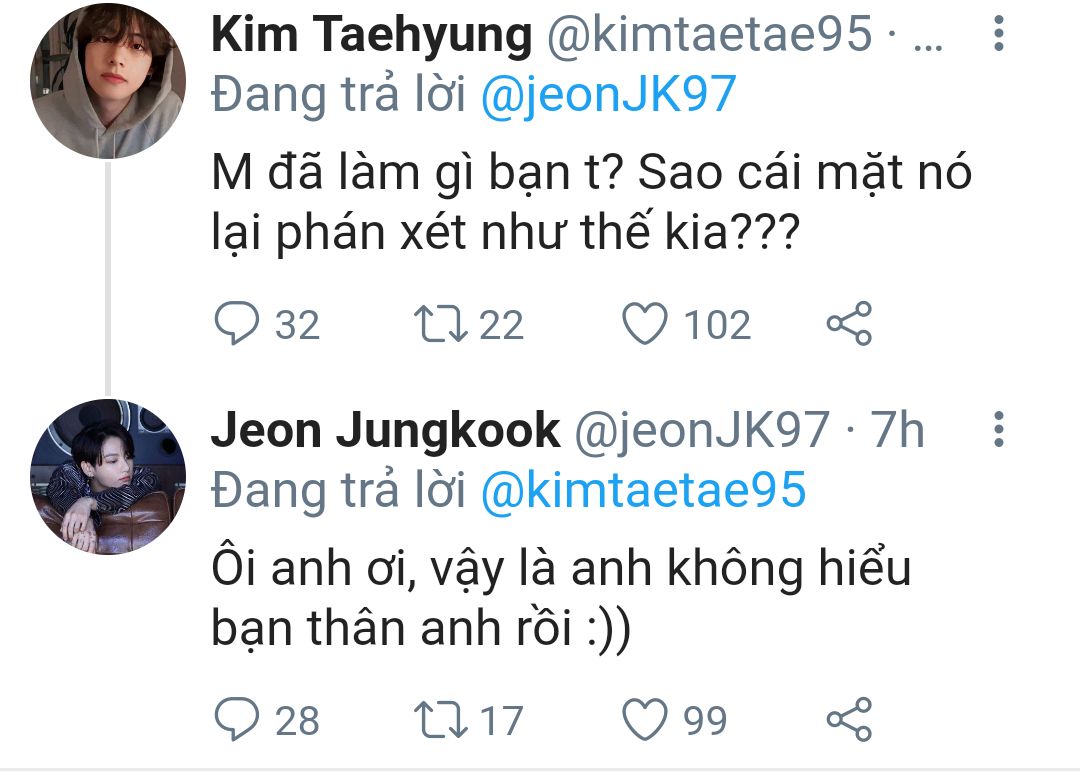The width and height of the screenshot is (1080, 773).
Task: Click the @kimtaetae95 handle beside Kim Taehyung
Action: coord(708,36)
